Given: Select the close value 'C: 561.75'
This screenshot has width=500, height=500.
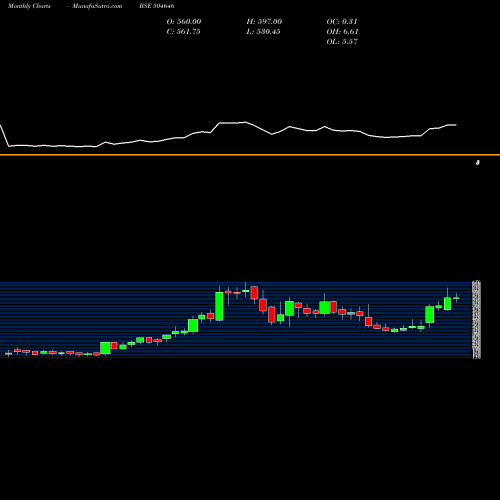Looking at the screenshot, I should [183, 32].
